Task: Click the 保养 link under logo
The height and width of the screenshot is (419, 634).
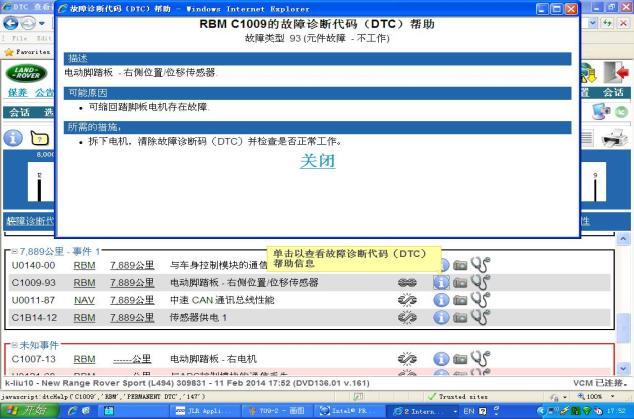Action: tap(17, 93)
